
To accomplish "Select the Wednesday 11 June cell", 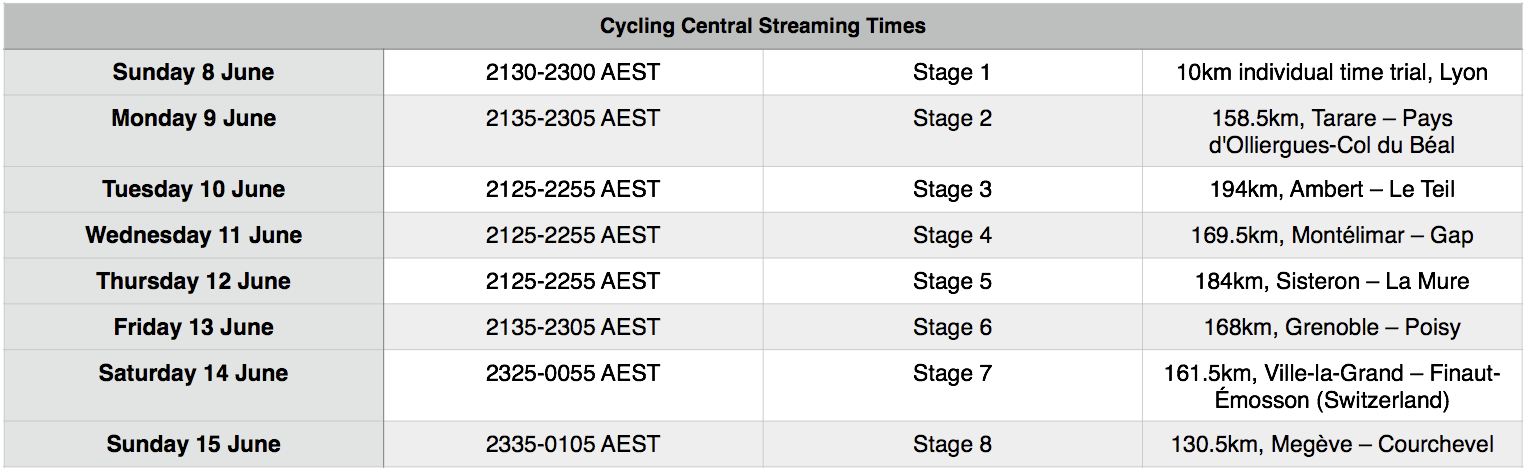I will 193,236.
